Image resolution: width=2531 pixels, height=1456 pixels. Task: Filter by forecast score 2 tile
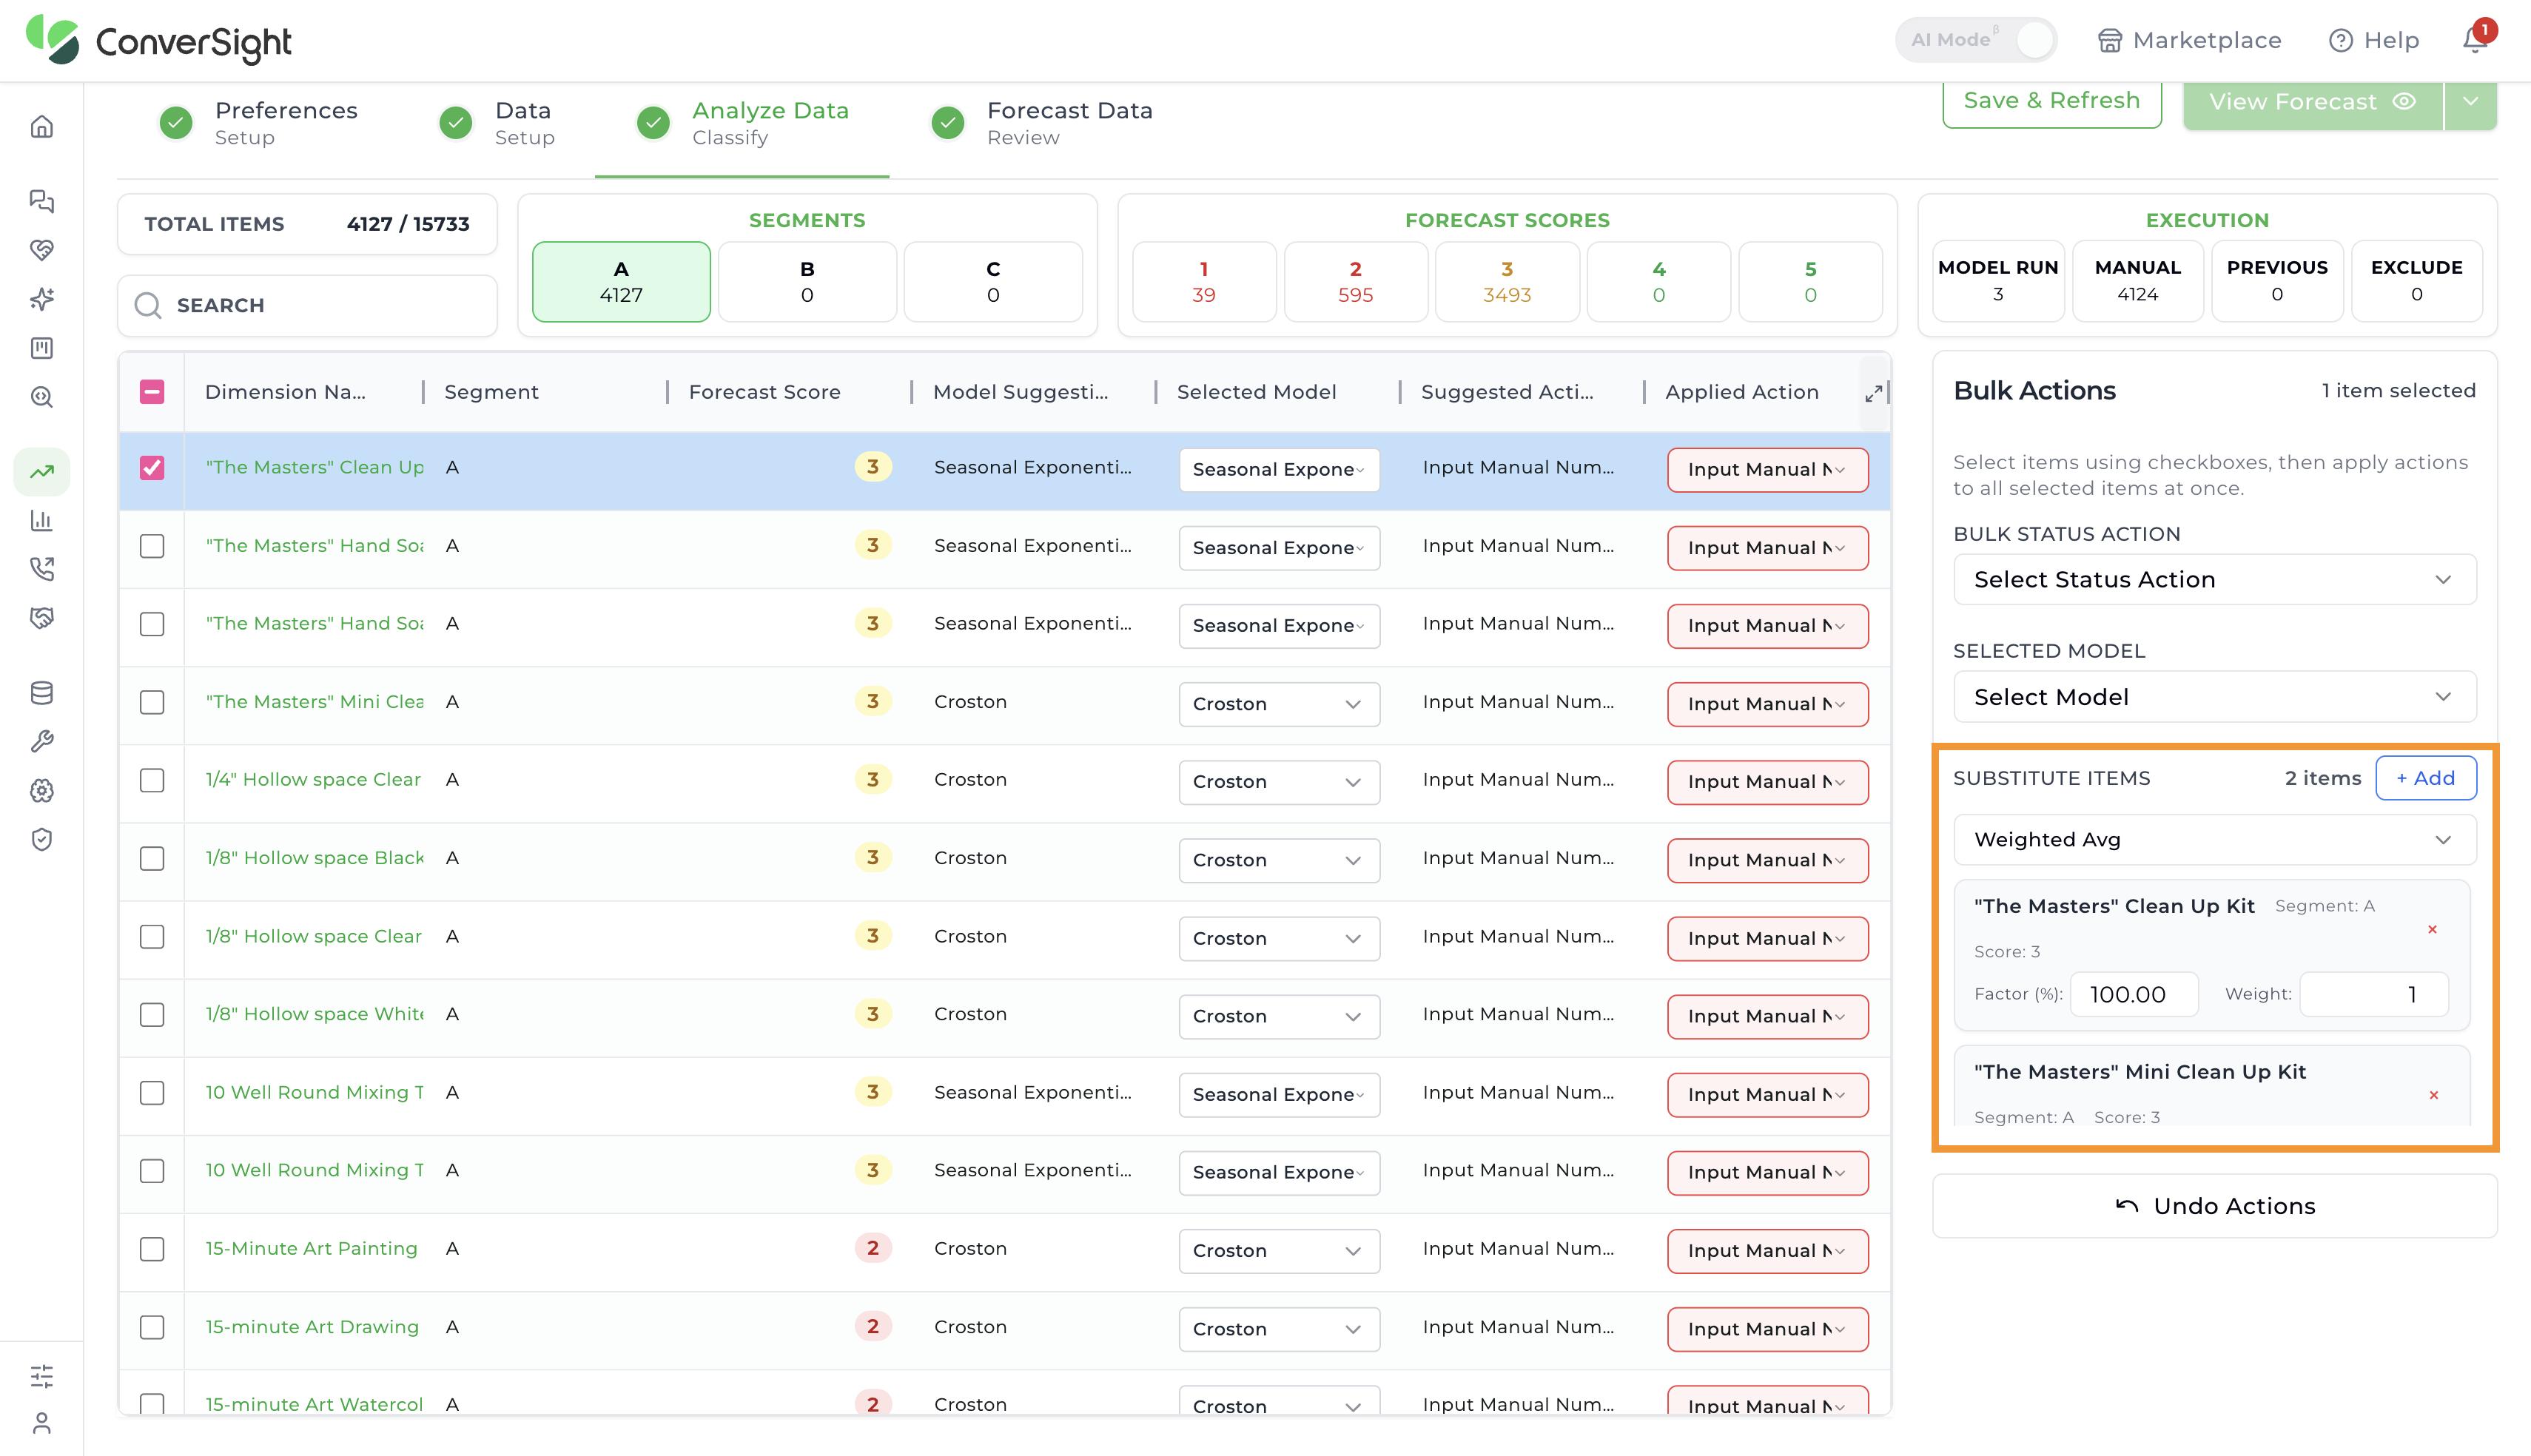tap(1355, 282)
